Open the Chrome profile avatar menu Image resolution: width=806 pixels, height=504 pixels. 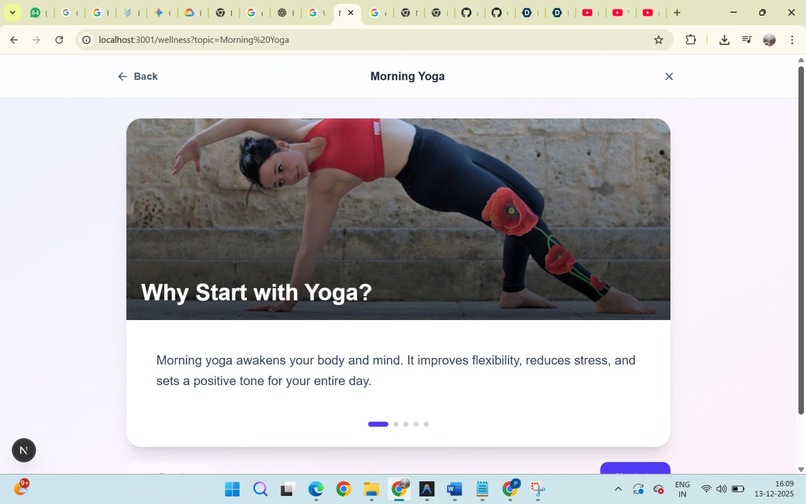[x=769, y=40]
